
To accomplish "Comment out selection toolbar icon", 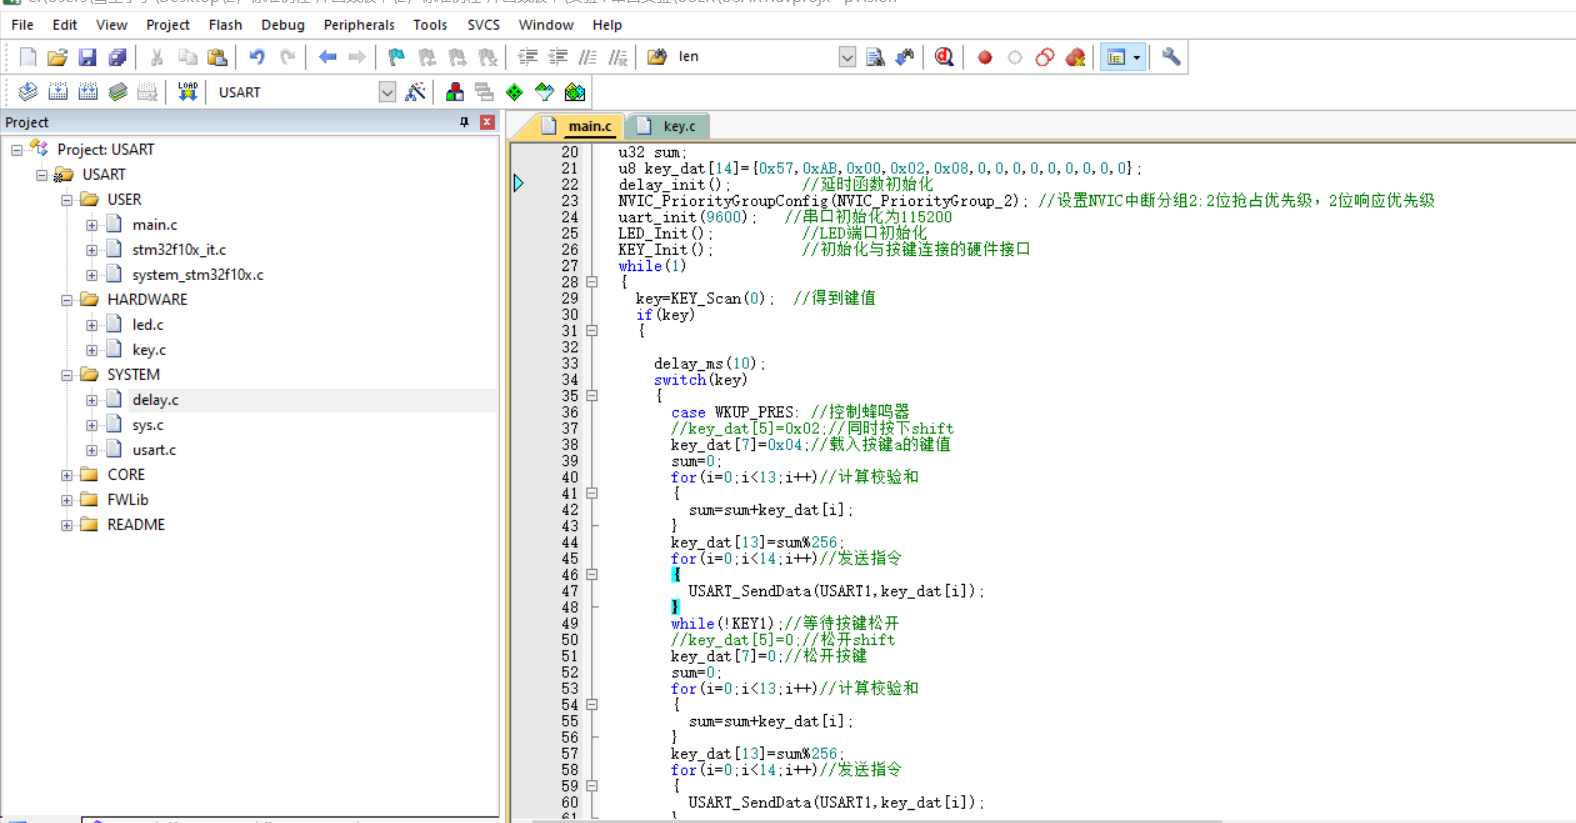I will pos(588,57).
